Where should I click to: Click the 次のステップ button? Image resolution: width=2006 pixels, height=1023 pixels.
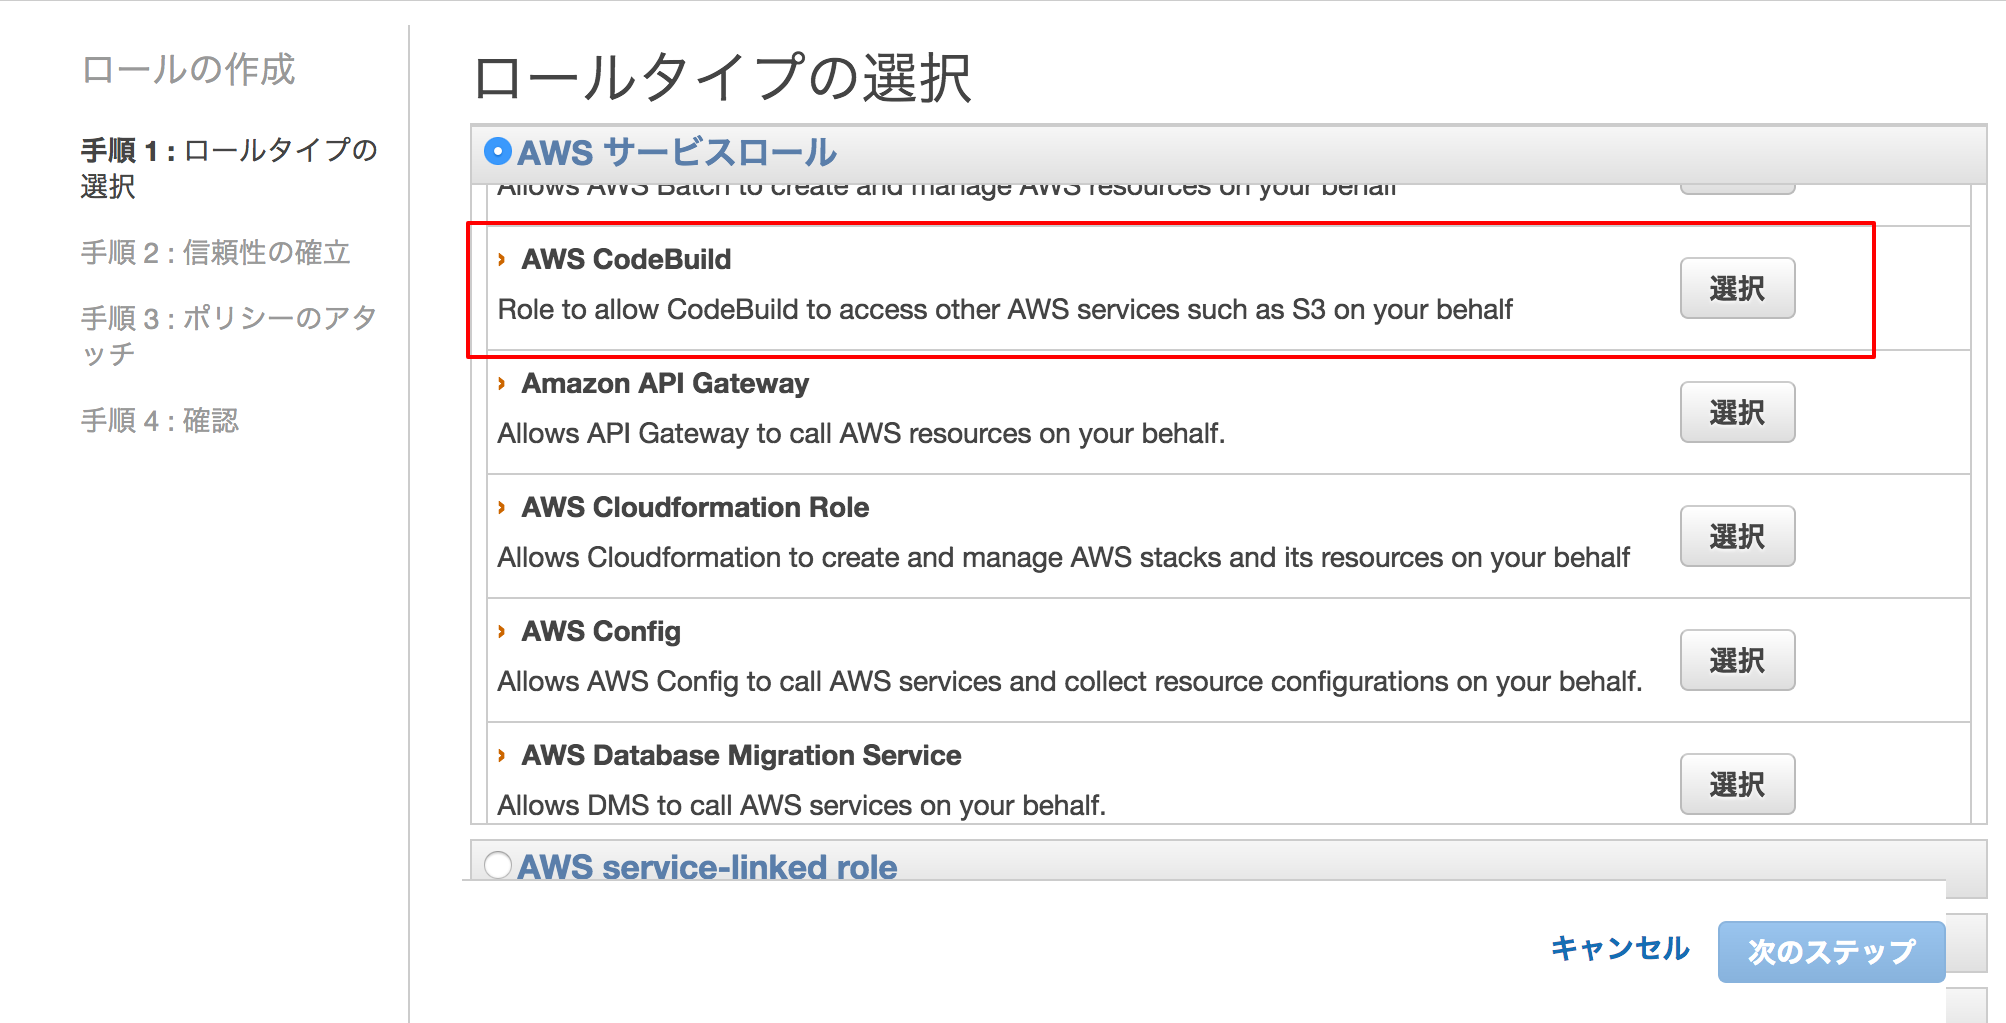click(x=1831, y=951)
